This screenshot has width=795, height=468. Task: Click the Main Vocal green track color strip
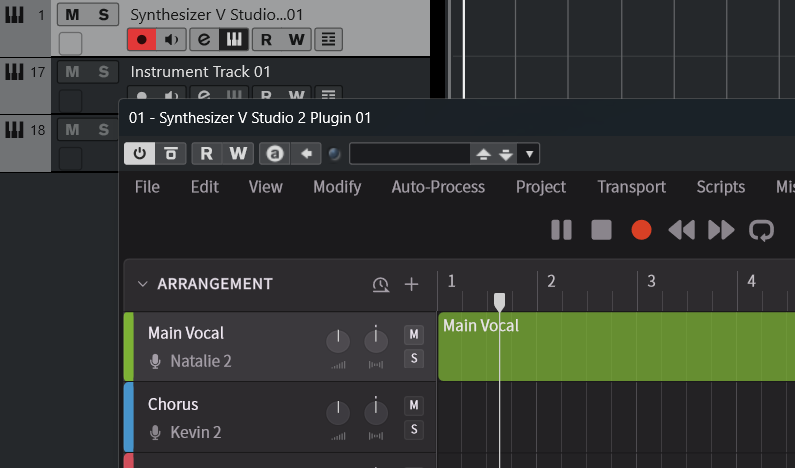click(x=129, y=347)
